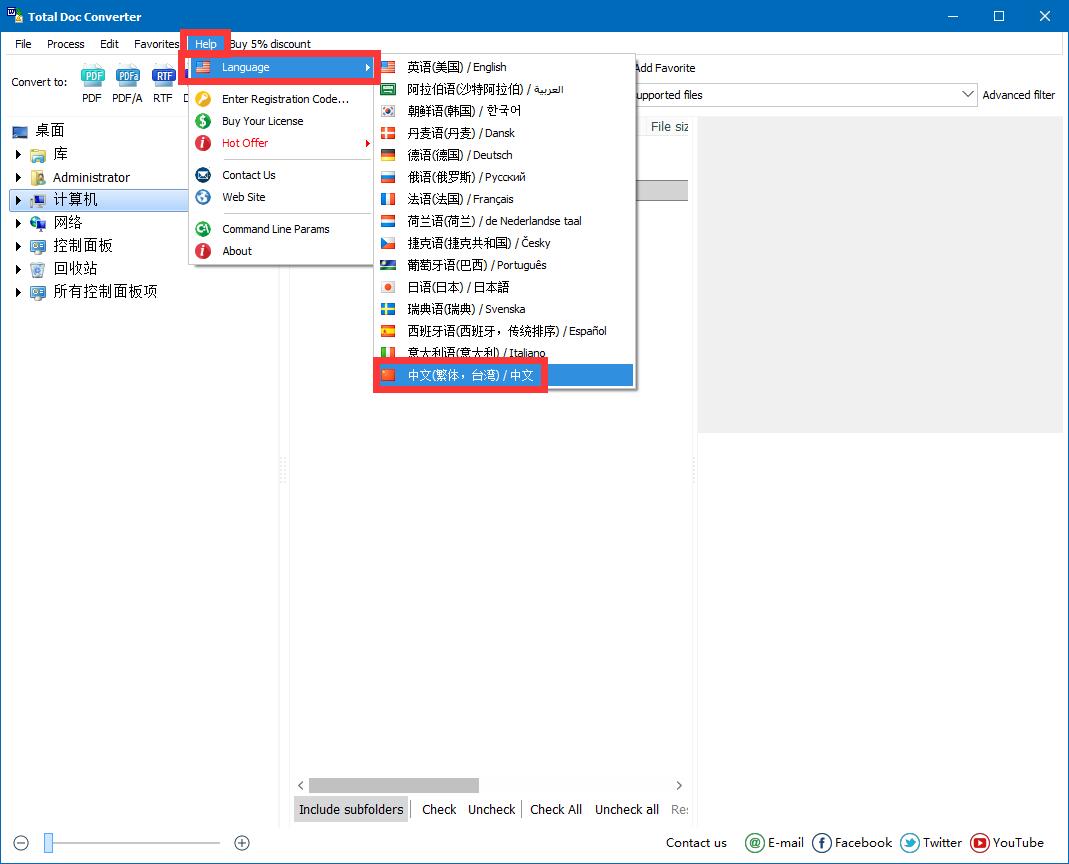Pick the Japanese flag for 日本語
This screenshot has width=1069, height=864.
pyautogui.click(x=388, y=287)
